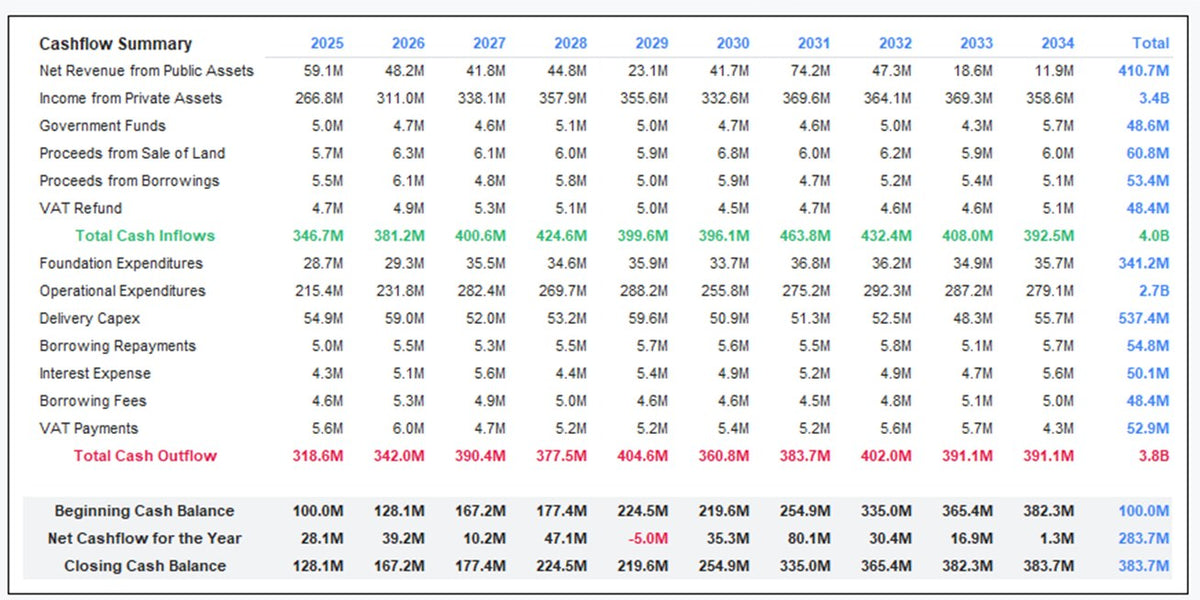The width and height of the screenshot is (1200, 600).
Task: Select the 3.4B Private Assets total
Action: coord(1152,98)
